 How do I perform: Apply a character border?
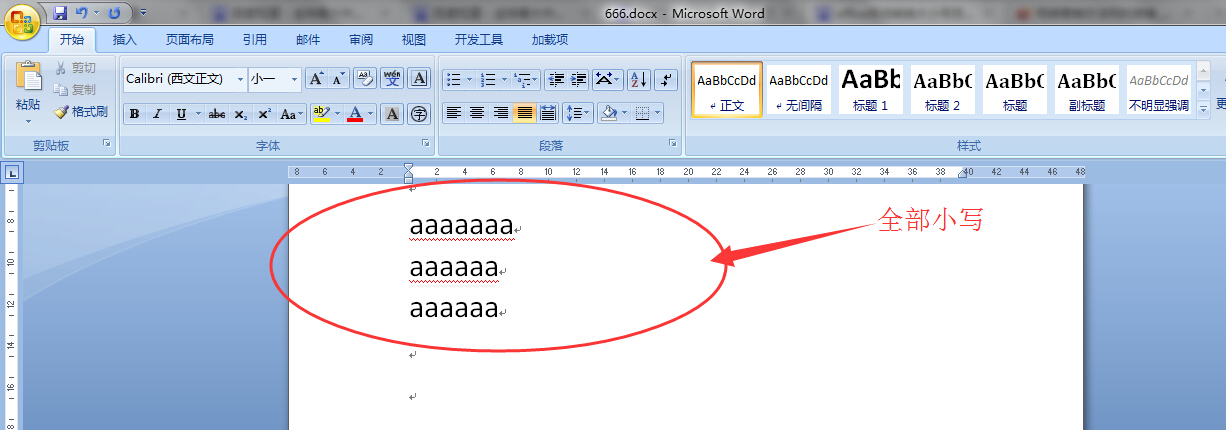[419, 79]
